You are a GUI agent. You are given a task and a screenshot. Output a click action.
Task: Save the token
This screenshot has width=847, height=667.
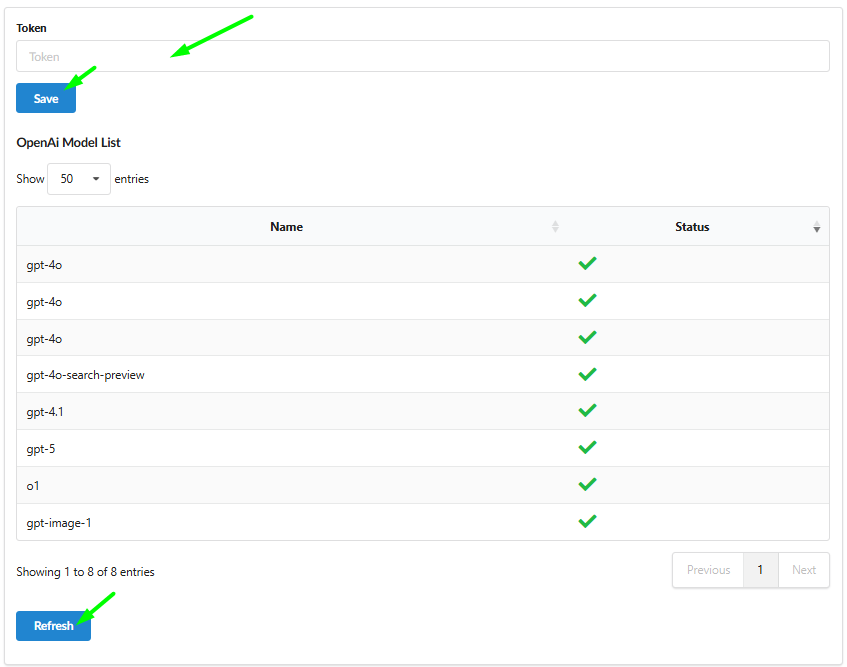46,98
